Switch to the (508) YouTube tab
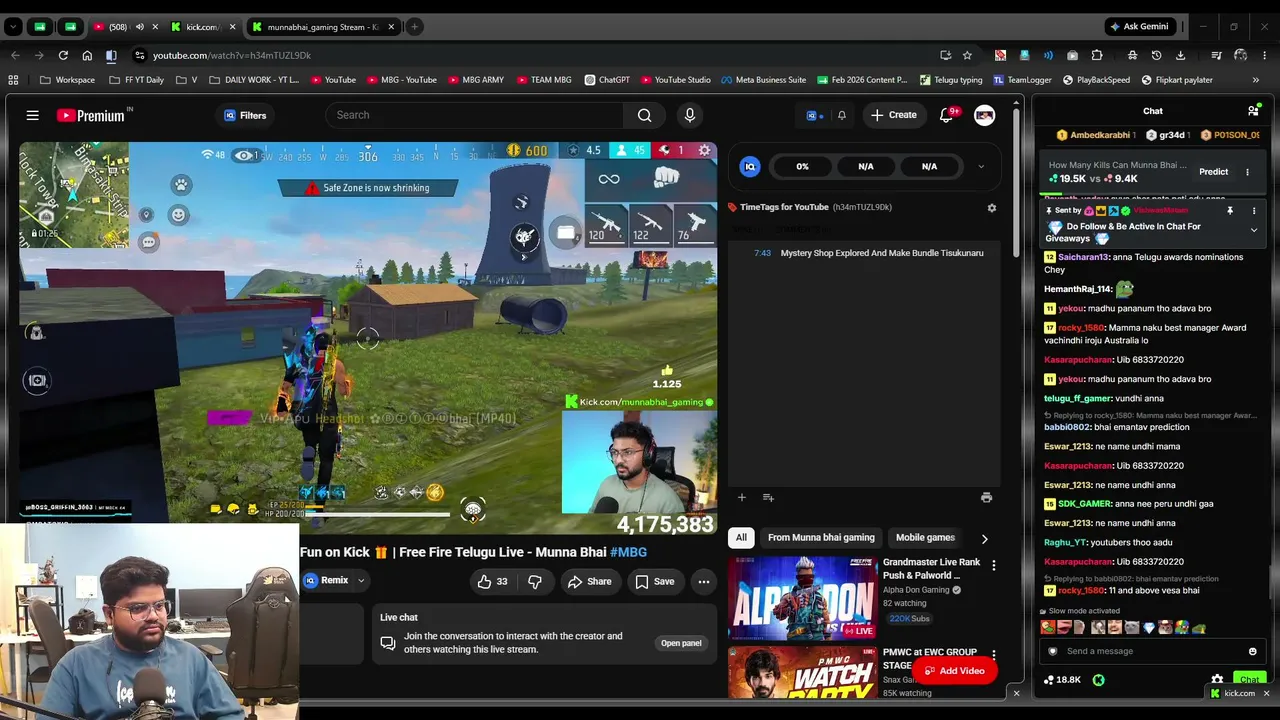The image size is (1280, 720). coord(124,27)
